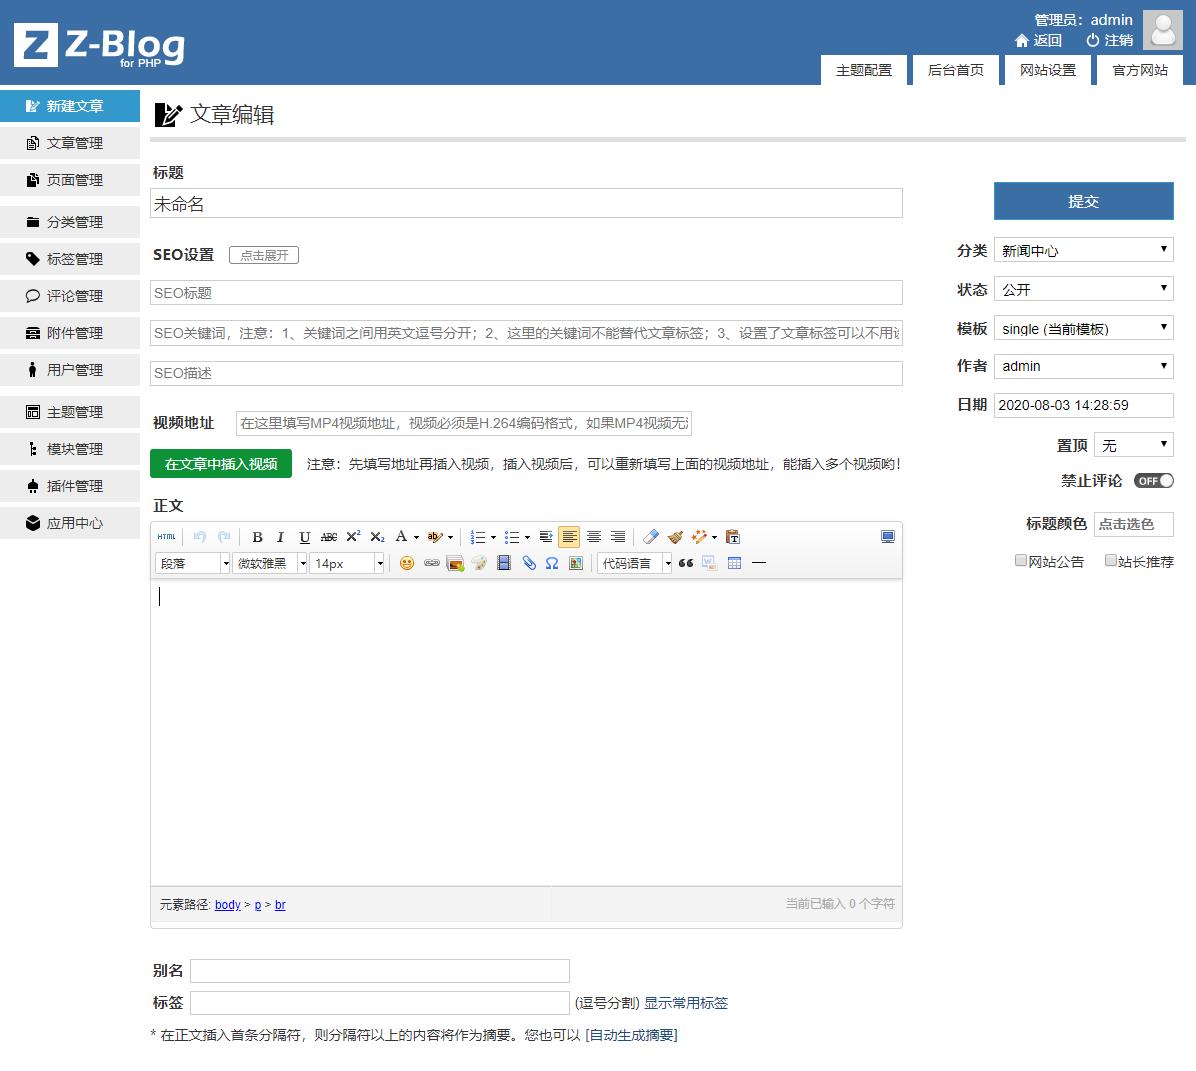
Task: Insert an emoticon into the article
Action: point(407,563)
